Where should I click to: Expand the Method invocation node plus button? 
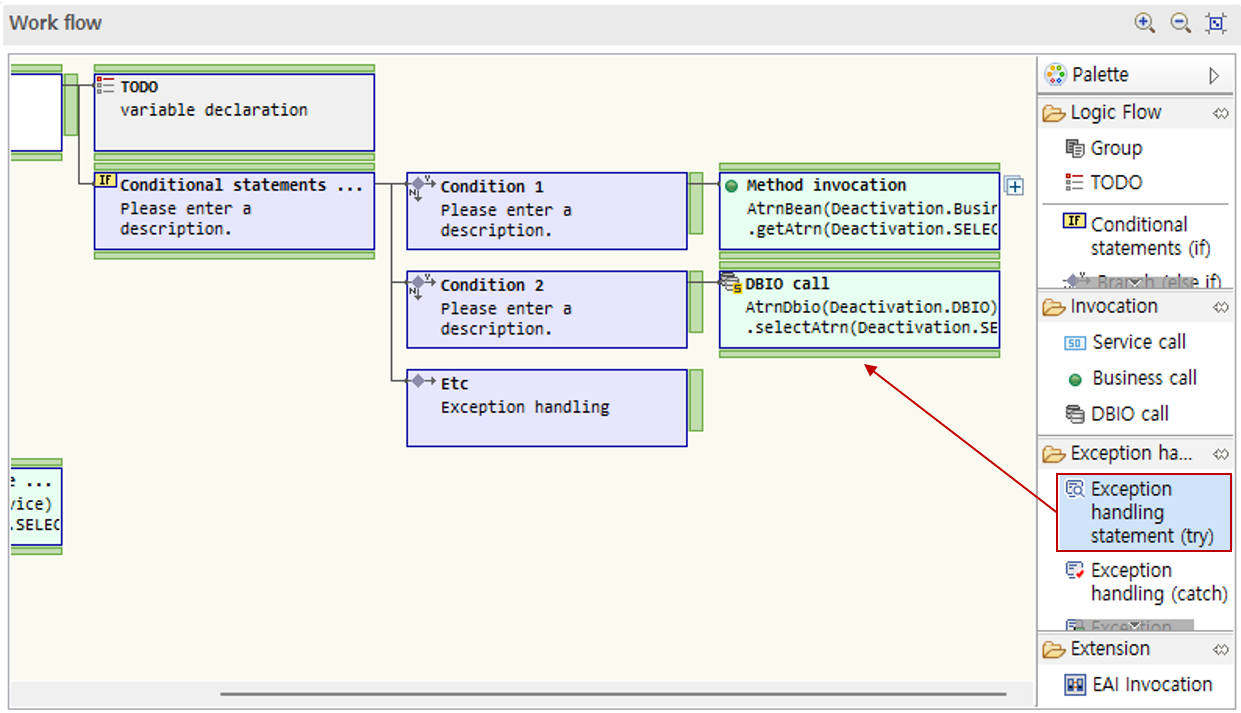click(1014, 186)
